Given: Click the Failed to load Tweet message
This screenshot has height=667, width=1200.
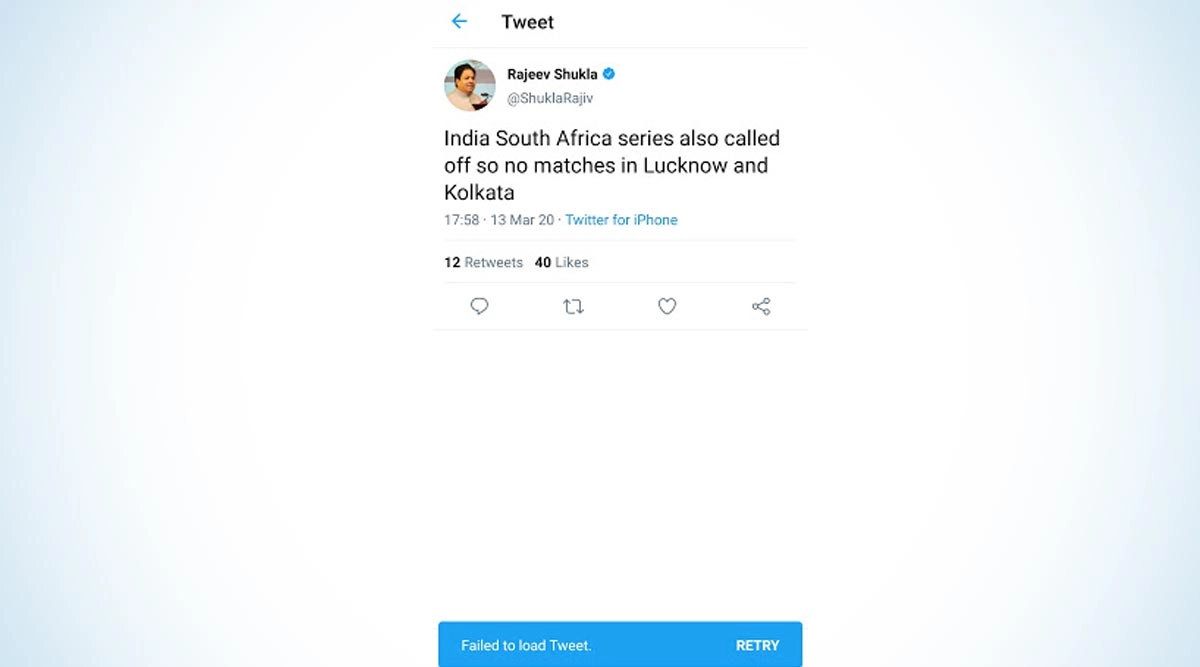Looking at the screenshot, I should [x=526, y=645].
